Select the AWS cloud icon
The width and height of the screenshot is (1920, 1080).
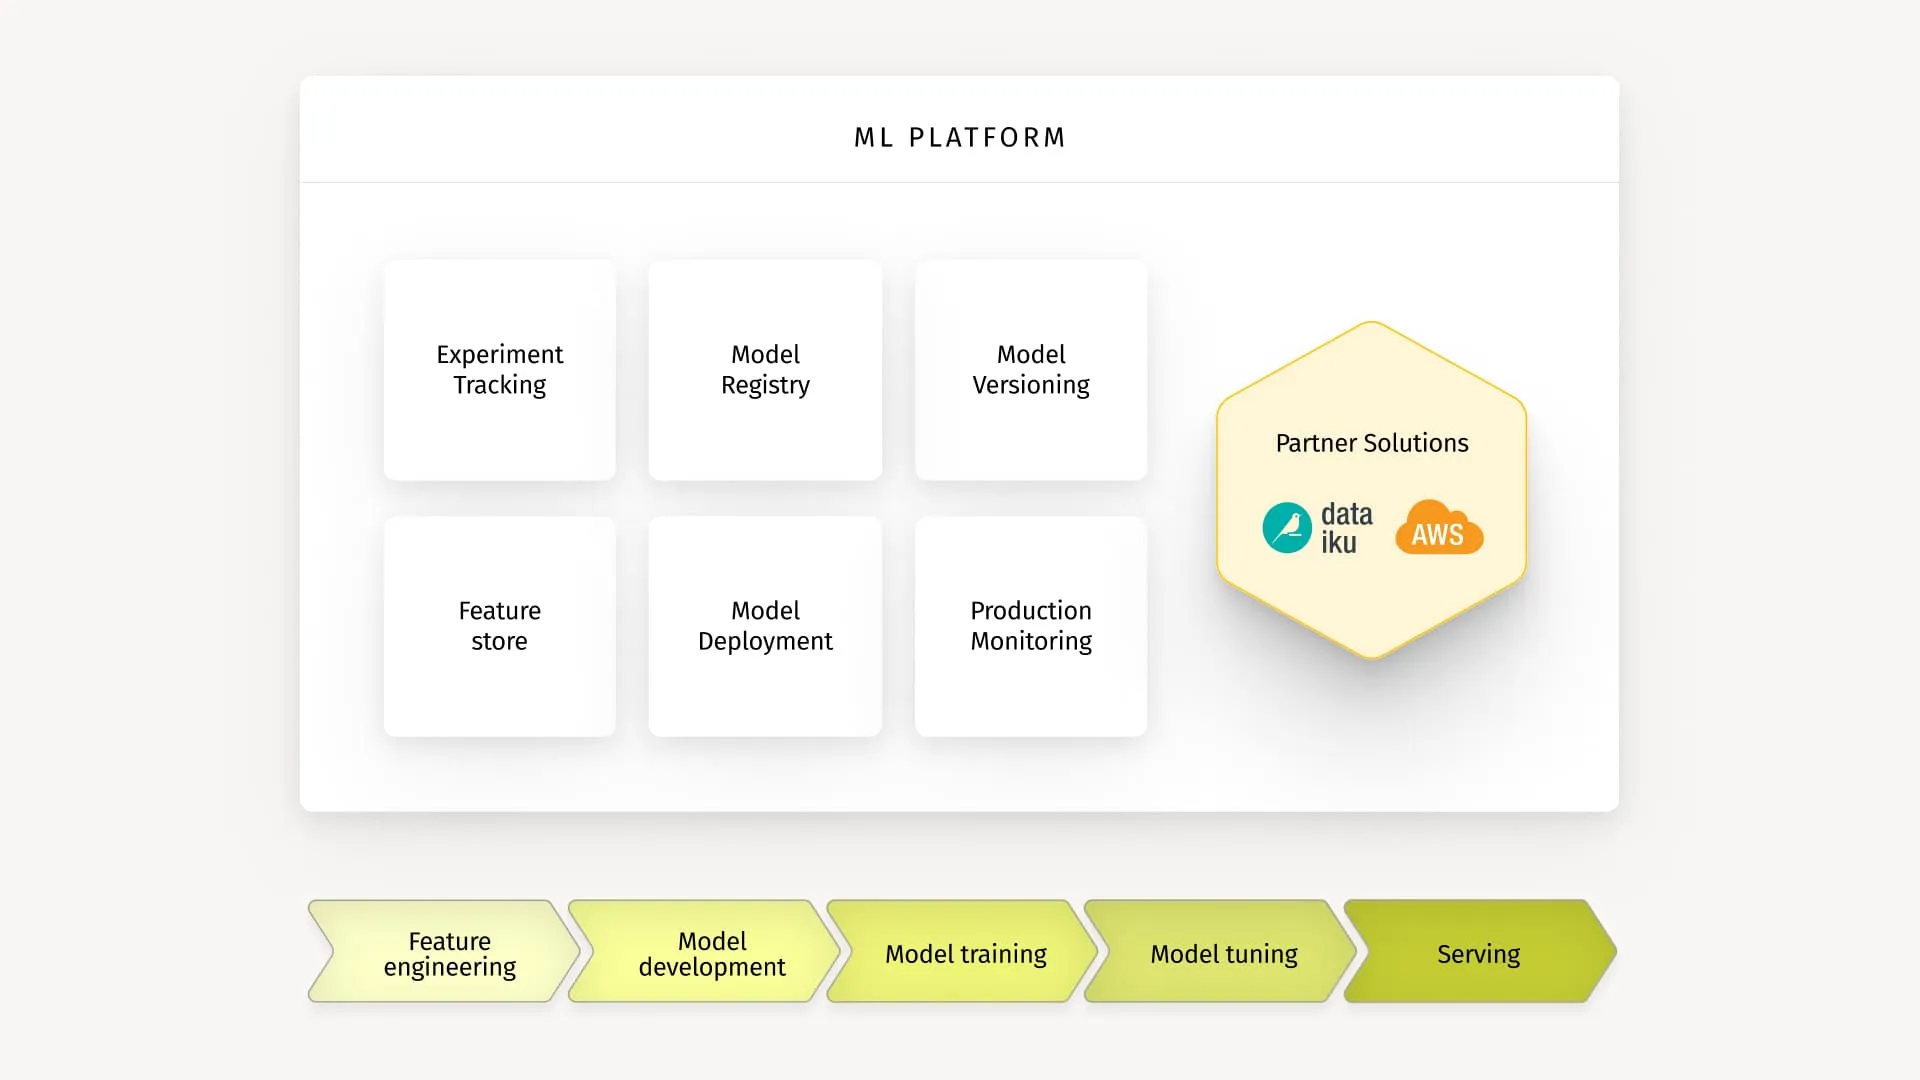(1438, 530)
